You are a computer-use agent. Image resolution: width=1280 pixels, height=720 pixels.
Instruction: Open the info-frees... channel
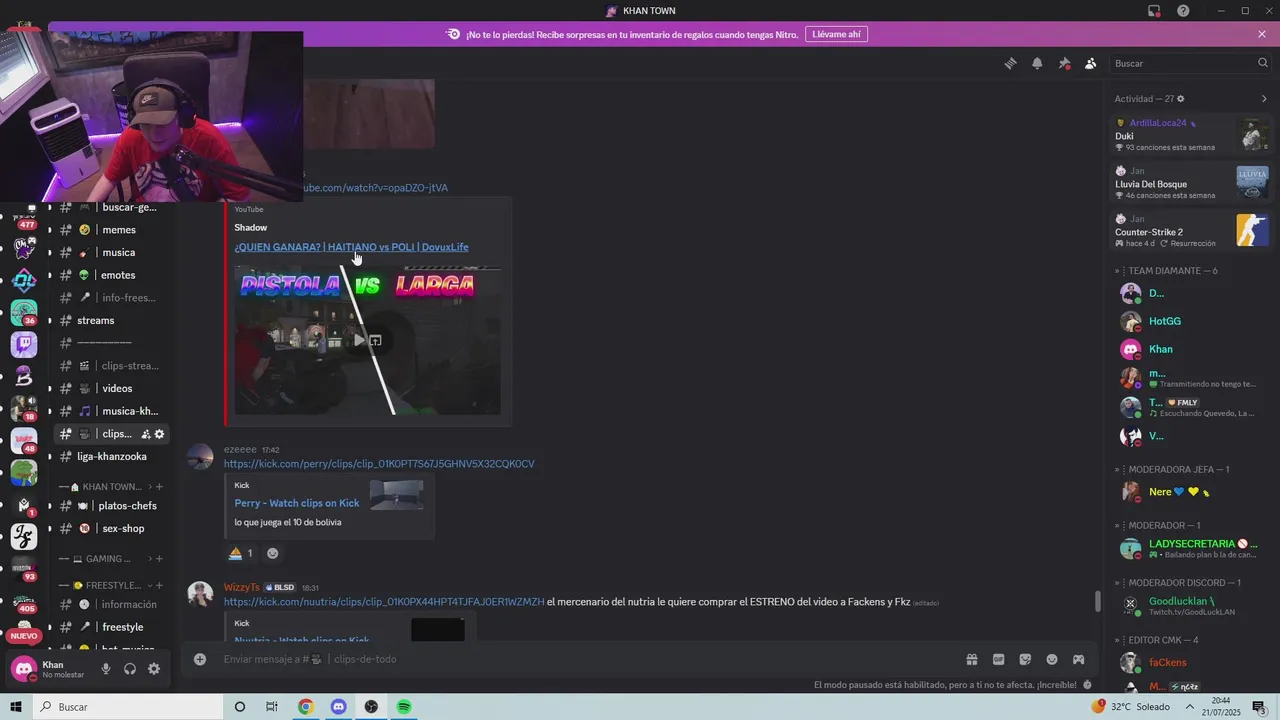click(110, 297)
